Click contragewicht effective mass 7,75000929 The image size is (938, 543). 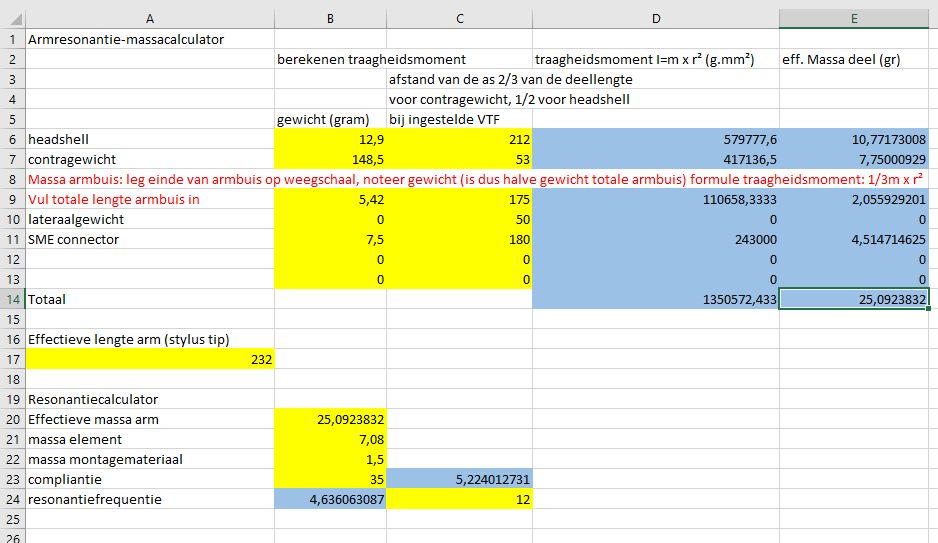tap(854, 160)
